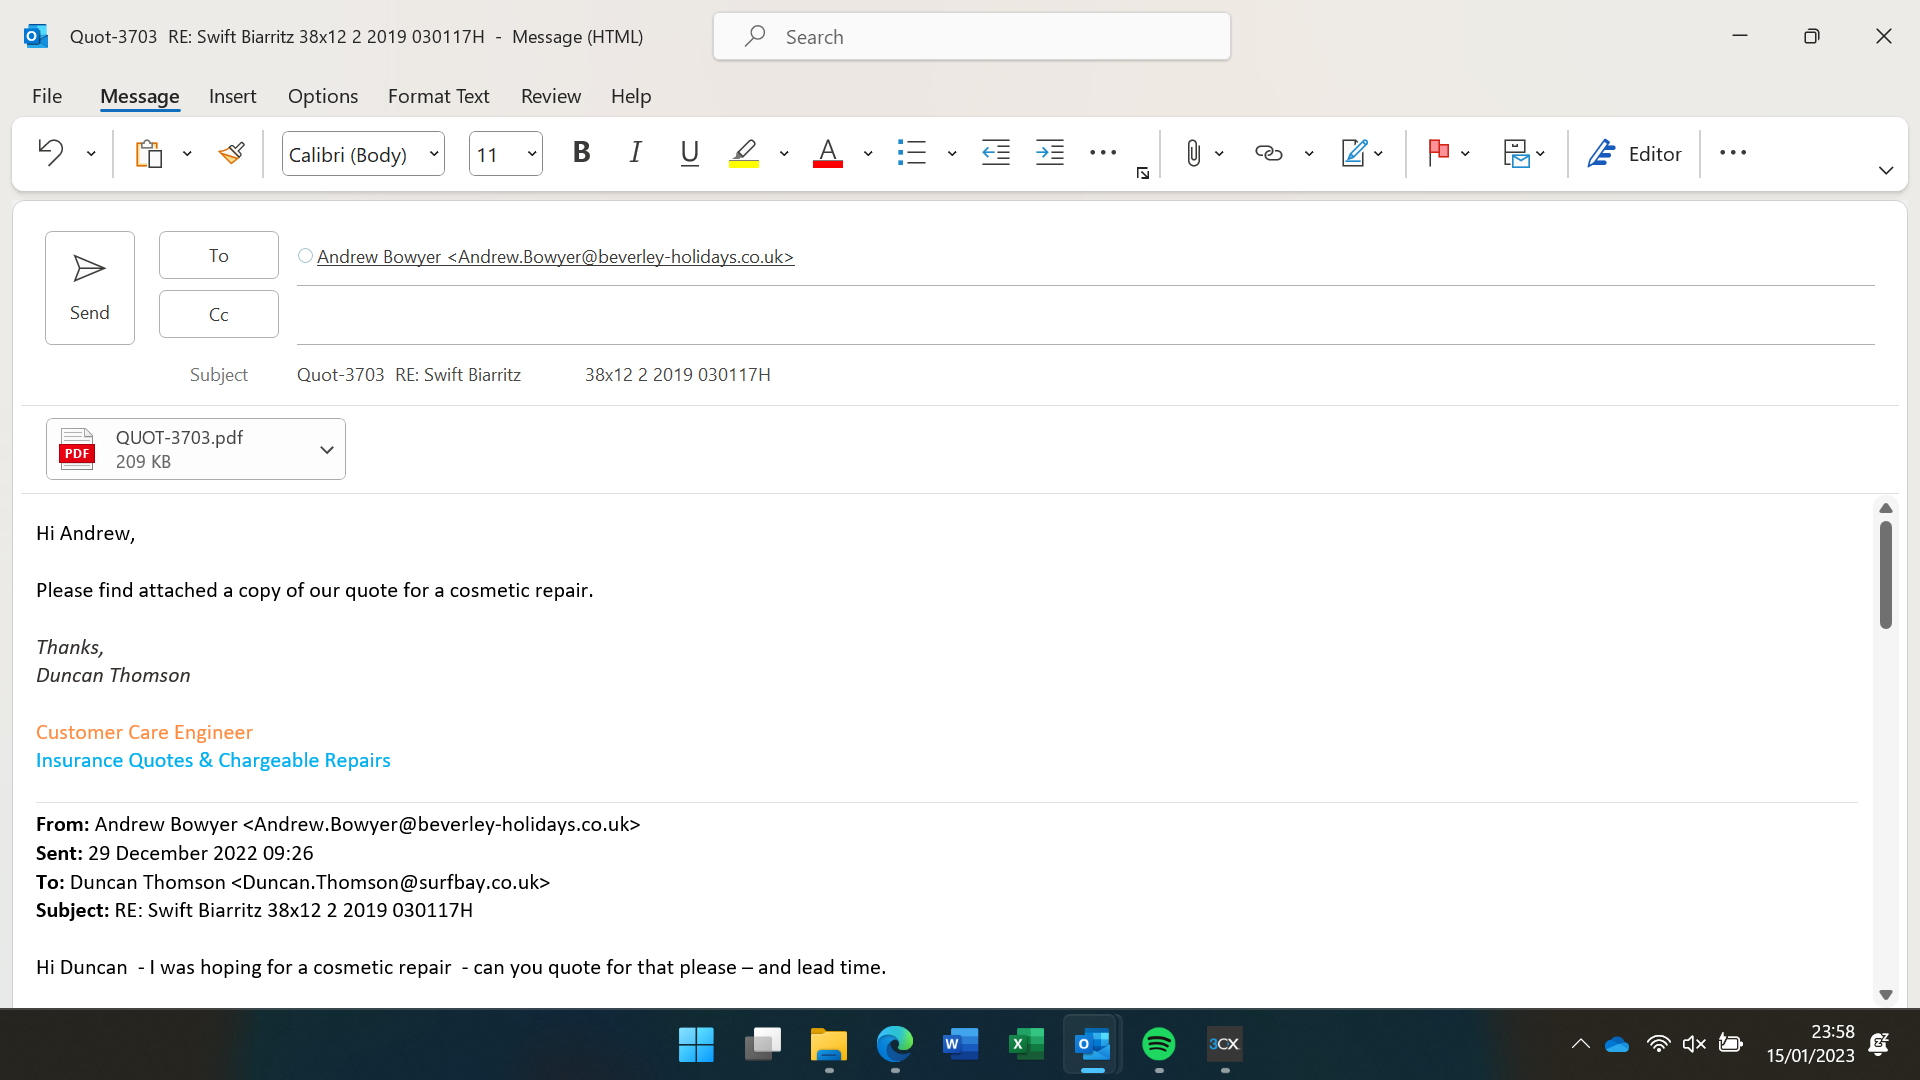Open the Editor proofing tool
The image size is (1920, 1080).
[x=1634, y=153]
